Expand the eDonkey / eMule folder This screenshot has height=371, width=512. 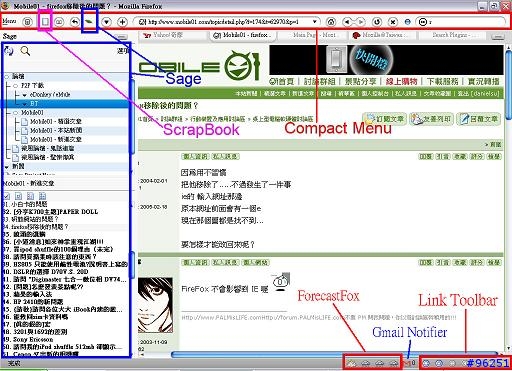point(24,95)
